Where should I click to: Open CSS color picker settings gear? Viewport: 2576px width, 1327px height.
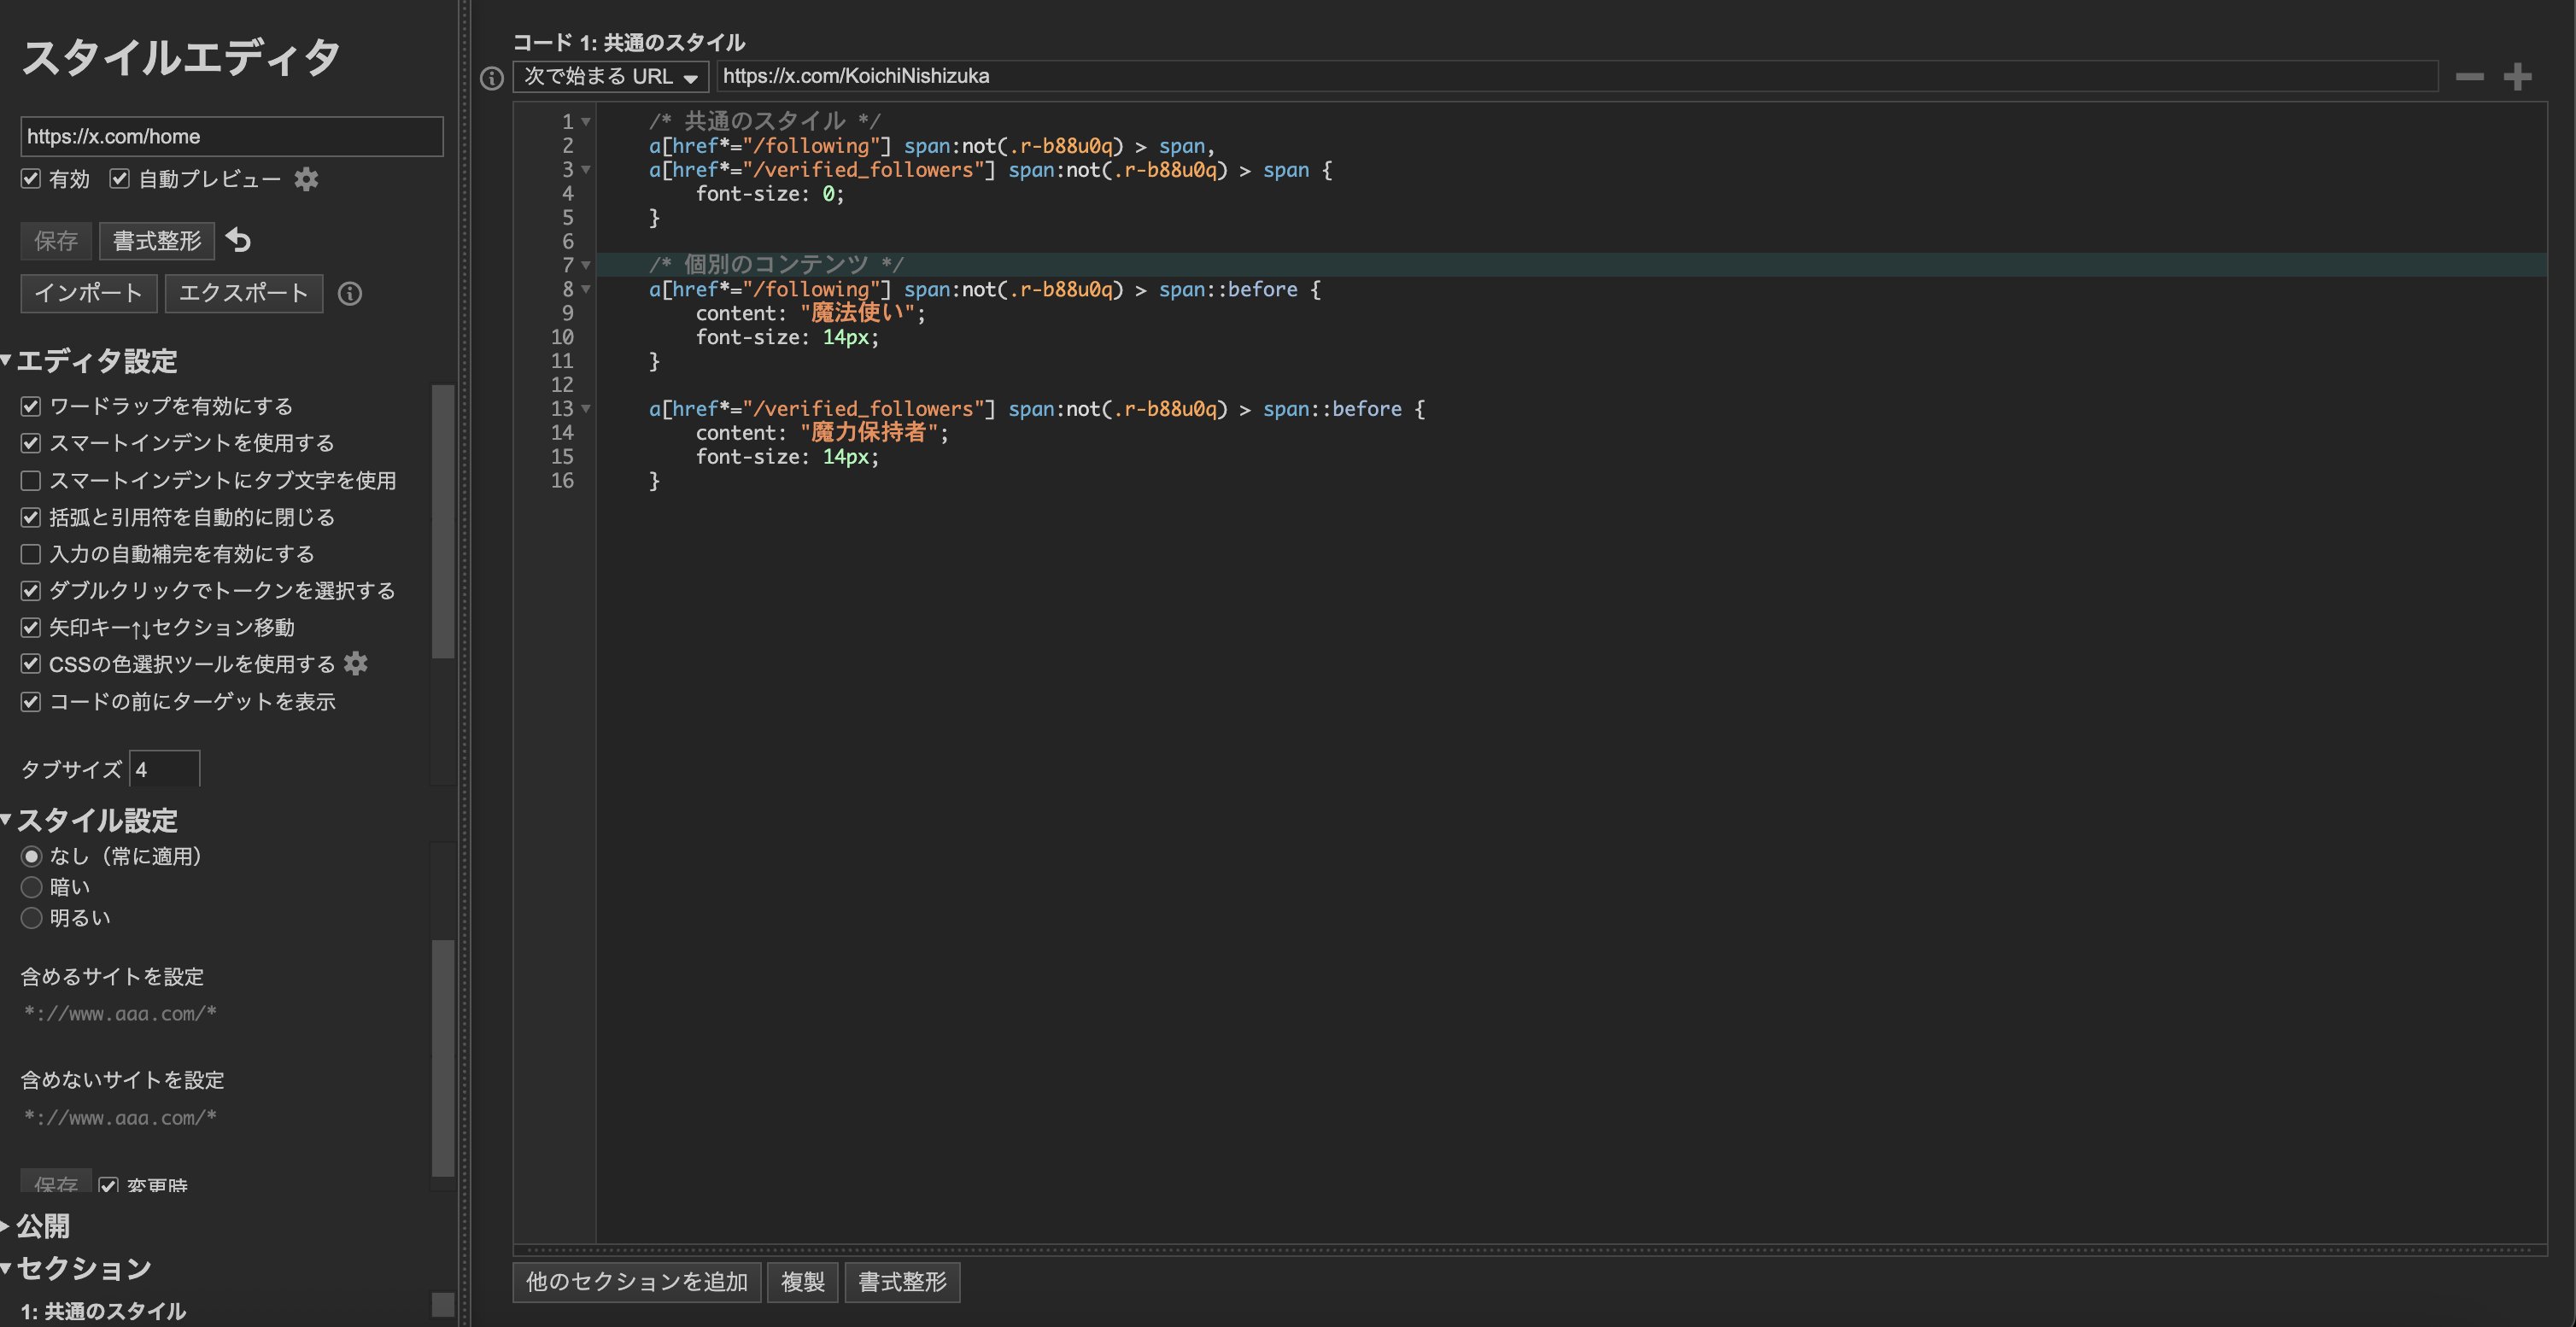coord(355,663)
